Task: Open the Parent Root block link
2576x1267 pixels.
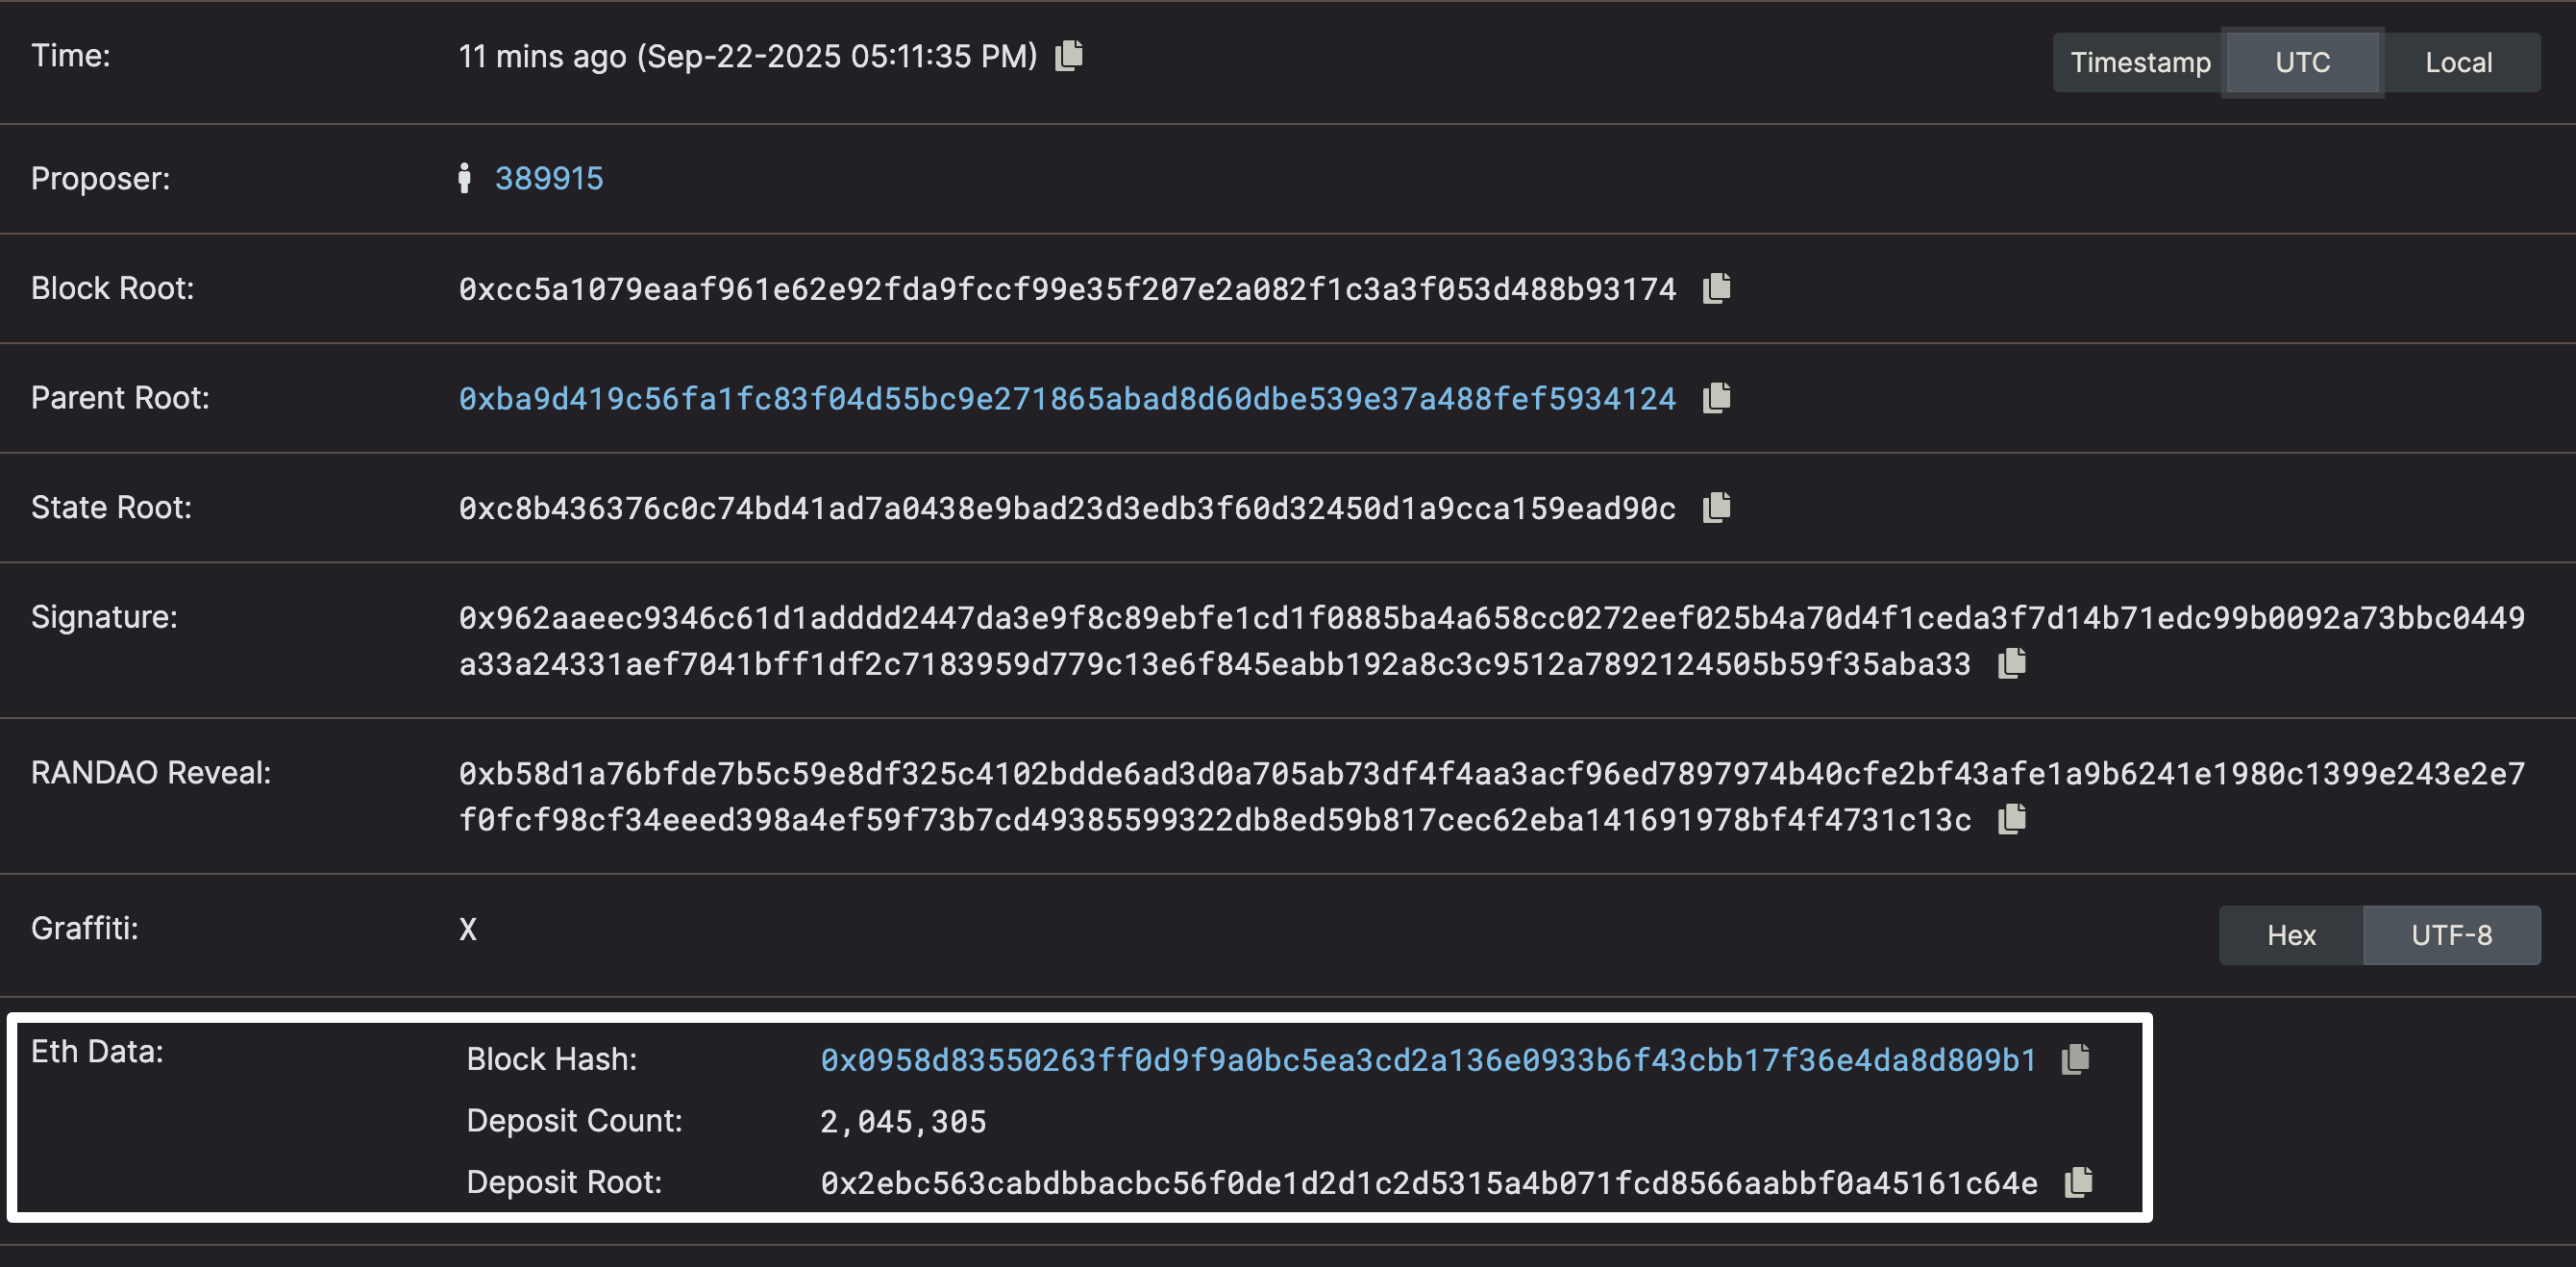Action: (x=1067, y=399)
